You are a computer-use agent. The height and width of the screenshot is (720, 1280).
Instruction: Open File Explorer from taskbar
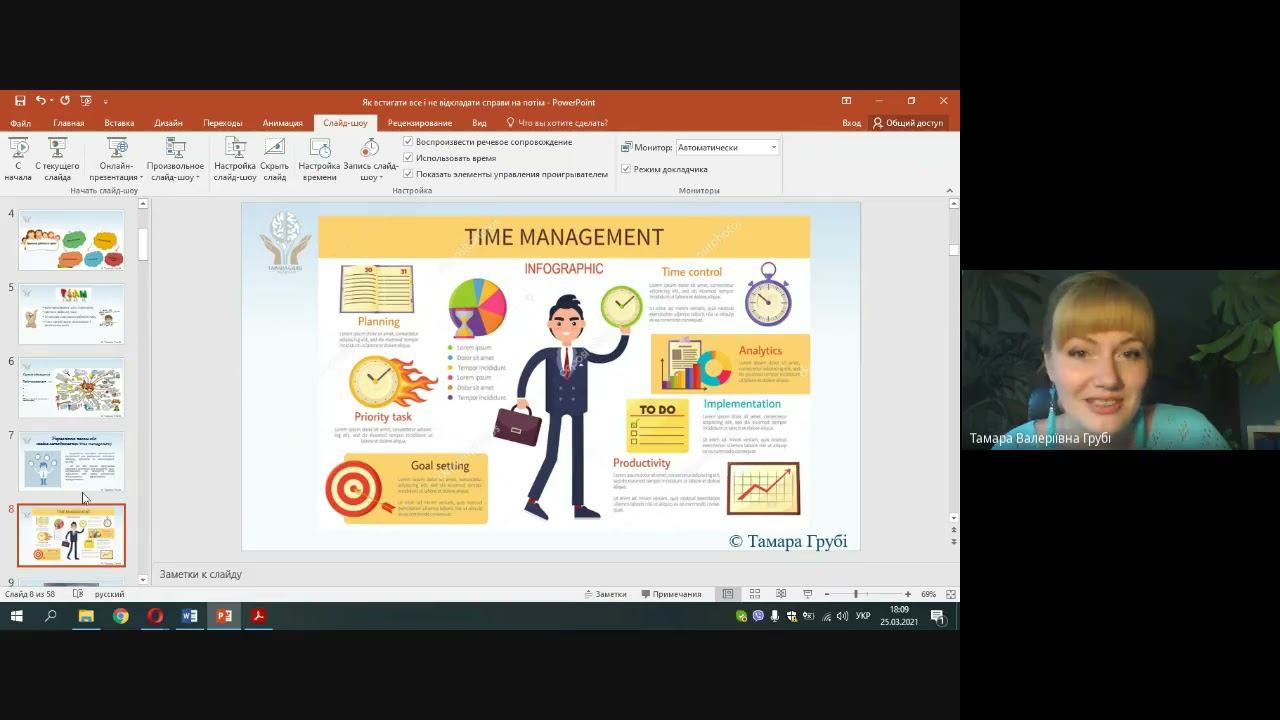coord(86,616)
